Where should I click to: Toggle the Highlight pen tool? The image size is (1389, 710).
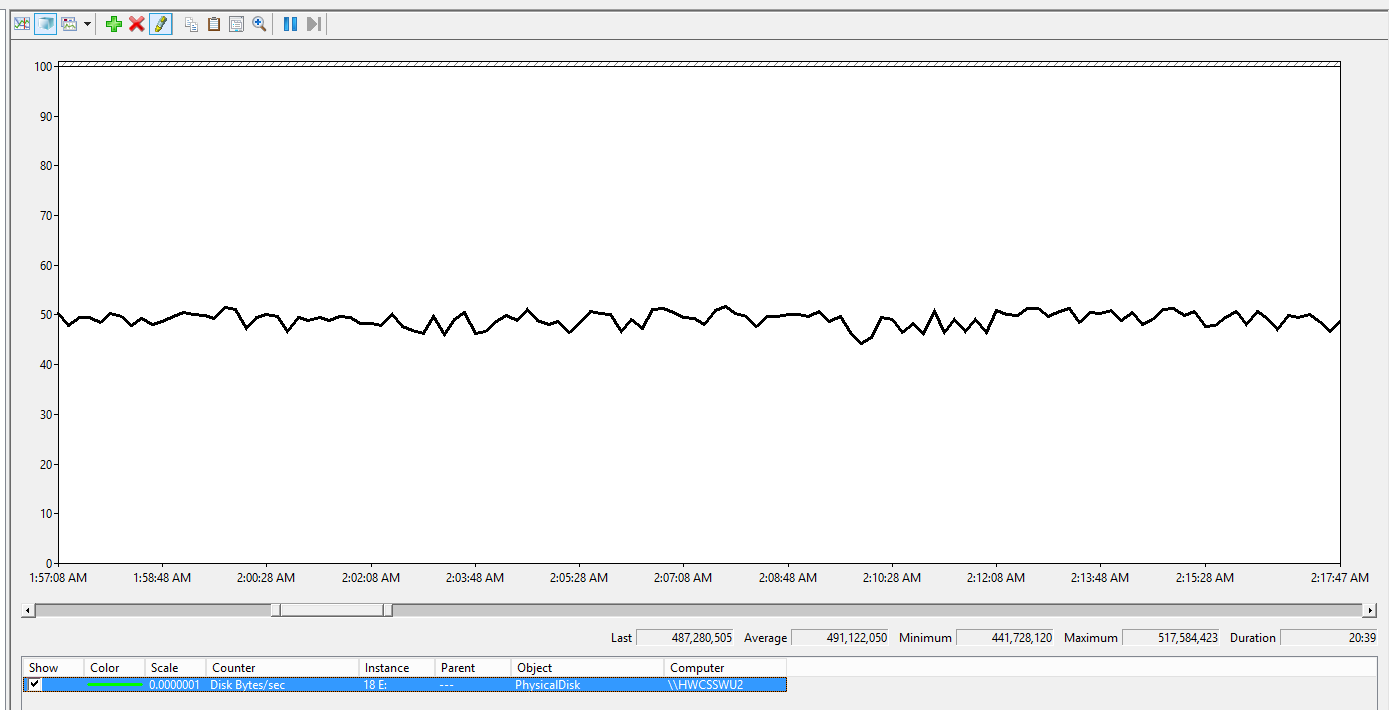[x=160, y=24]
